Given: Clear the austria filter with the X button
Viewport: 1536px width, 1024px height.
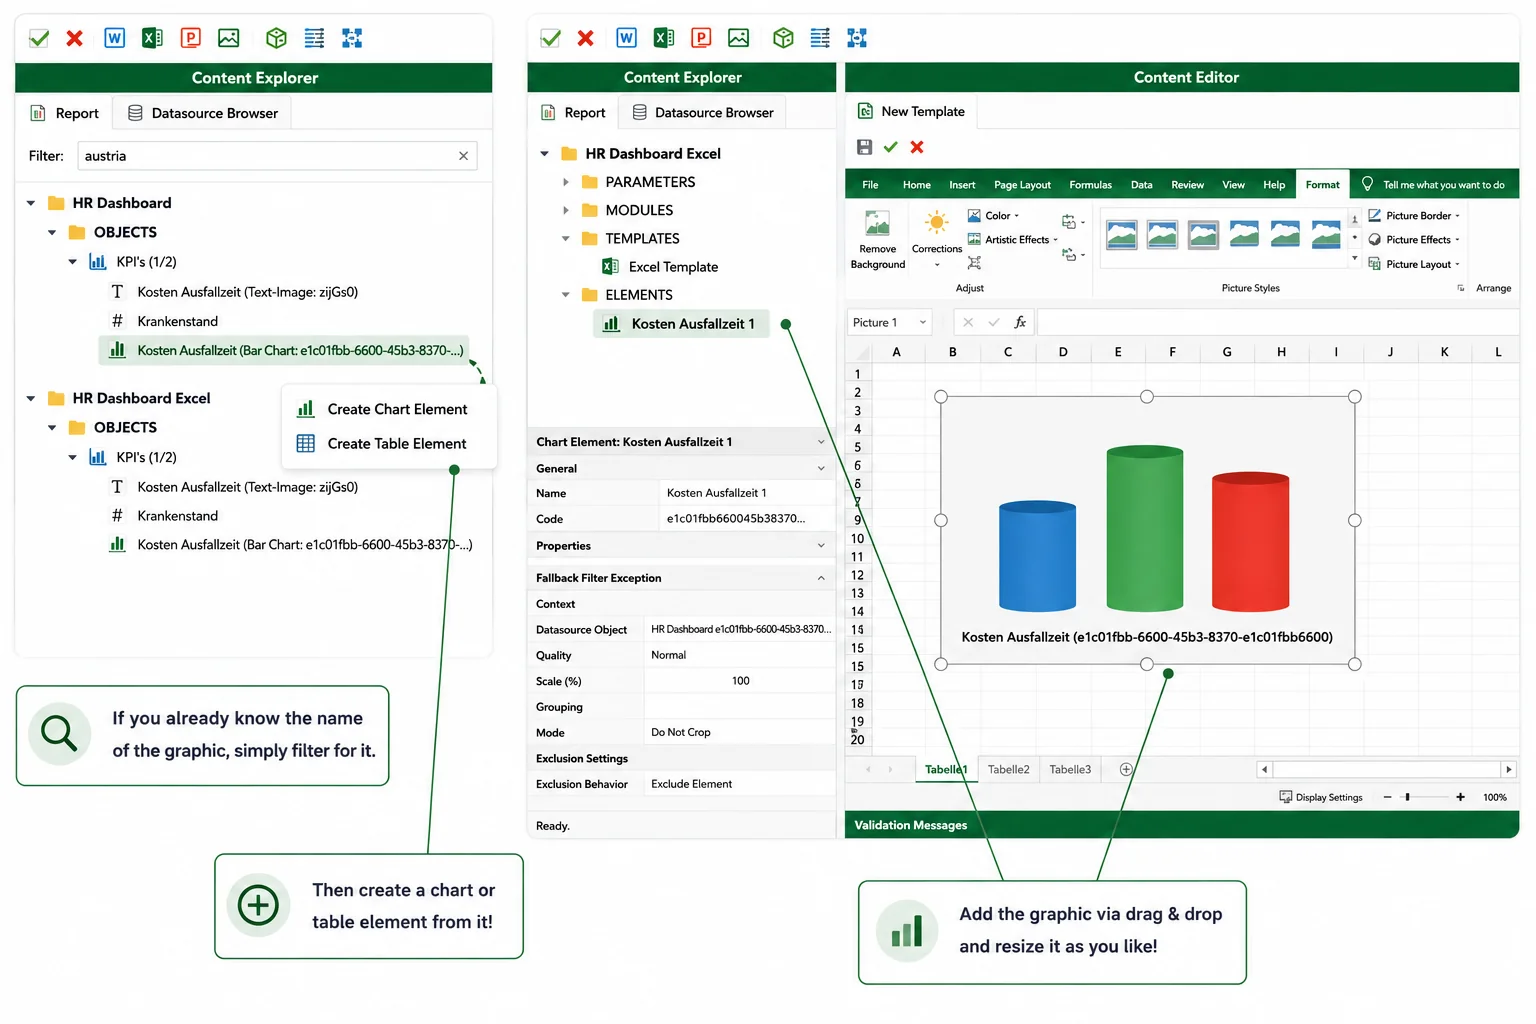Looking at the screenshot, I should 463,156.
